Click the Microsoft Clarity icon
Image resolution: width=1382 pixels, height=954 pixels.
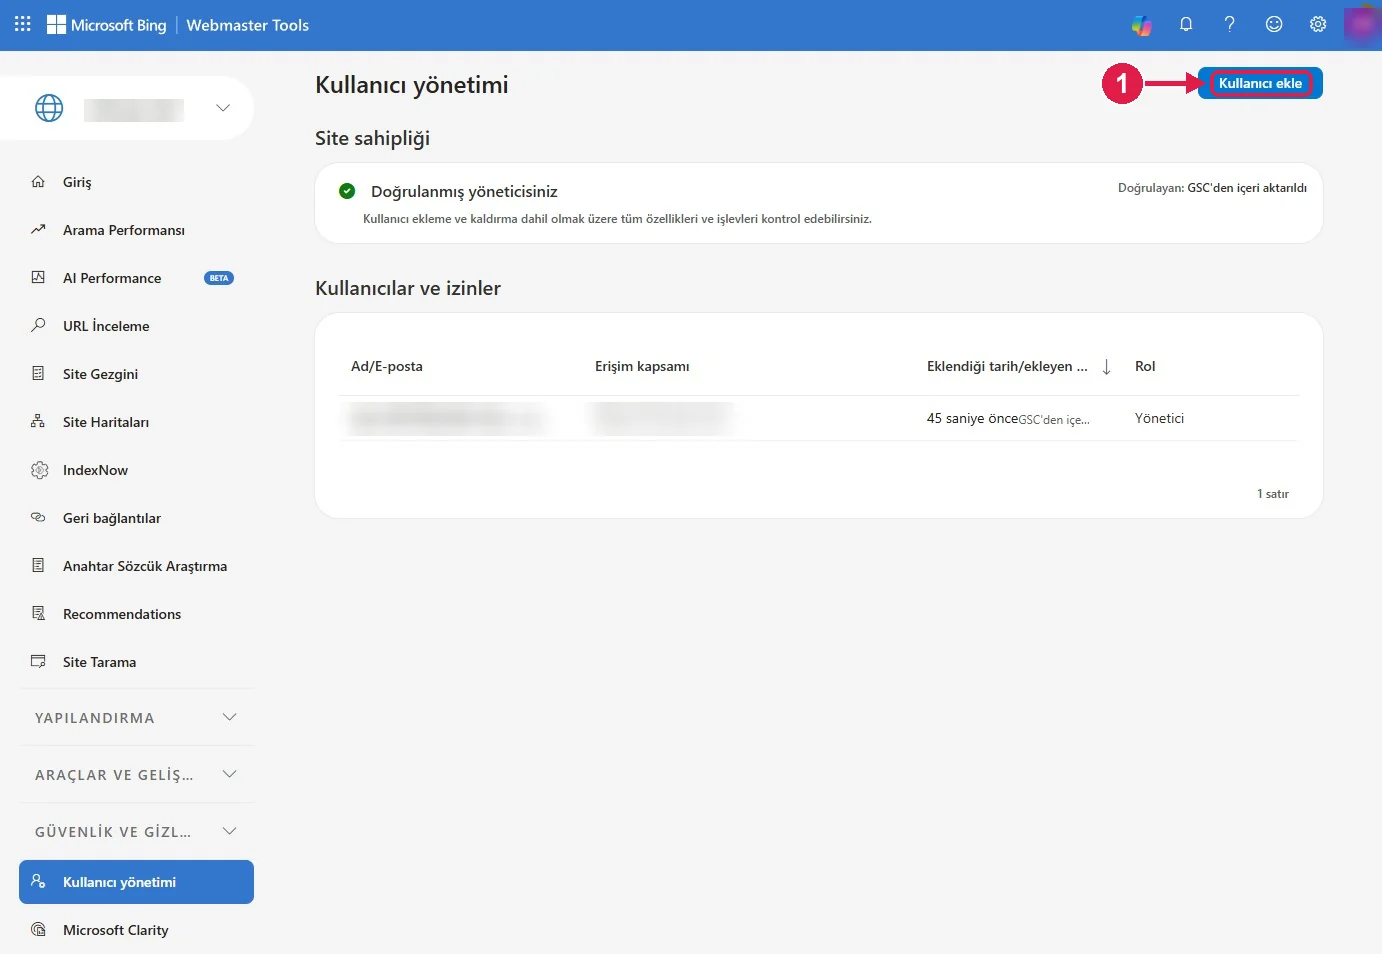click(x=38, y=929)
